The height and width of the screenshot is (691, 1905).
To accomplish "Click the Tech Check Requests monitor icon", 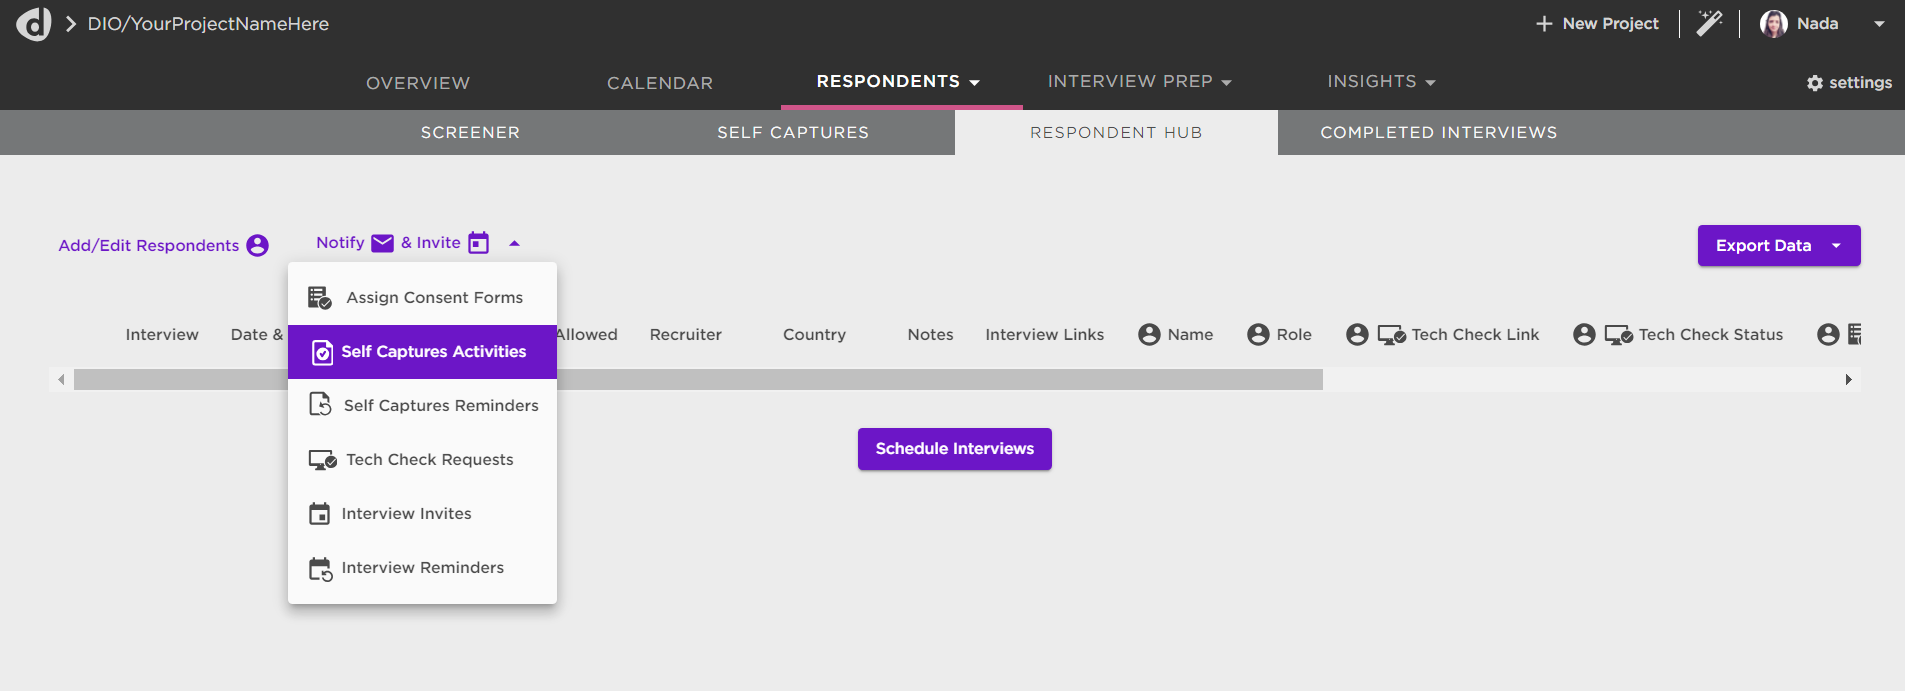I will [322, 460].
